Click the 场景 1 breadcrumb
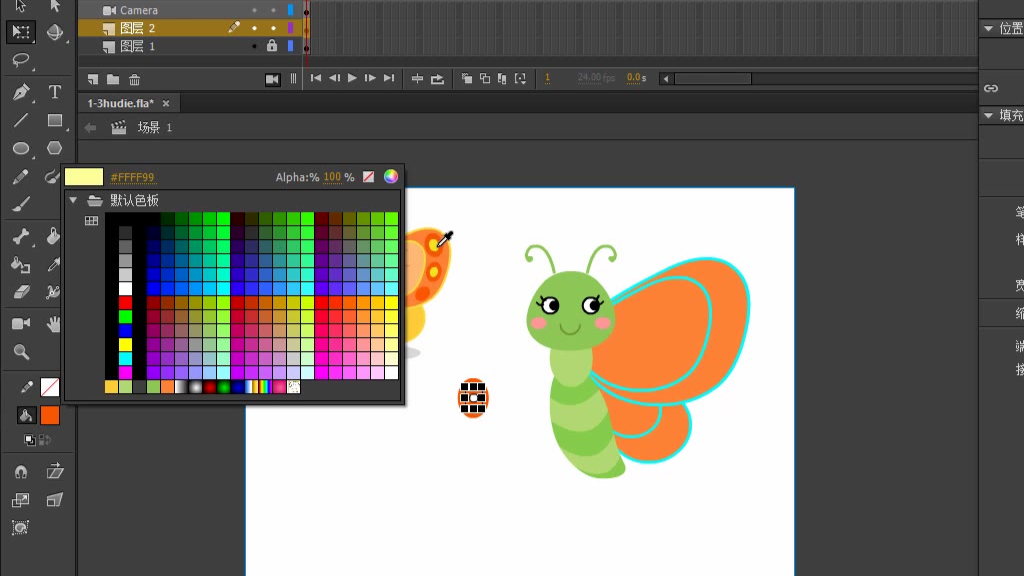This screenshot has width=1024, height=576. click(154, 127)
